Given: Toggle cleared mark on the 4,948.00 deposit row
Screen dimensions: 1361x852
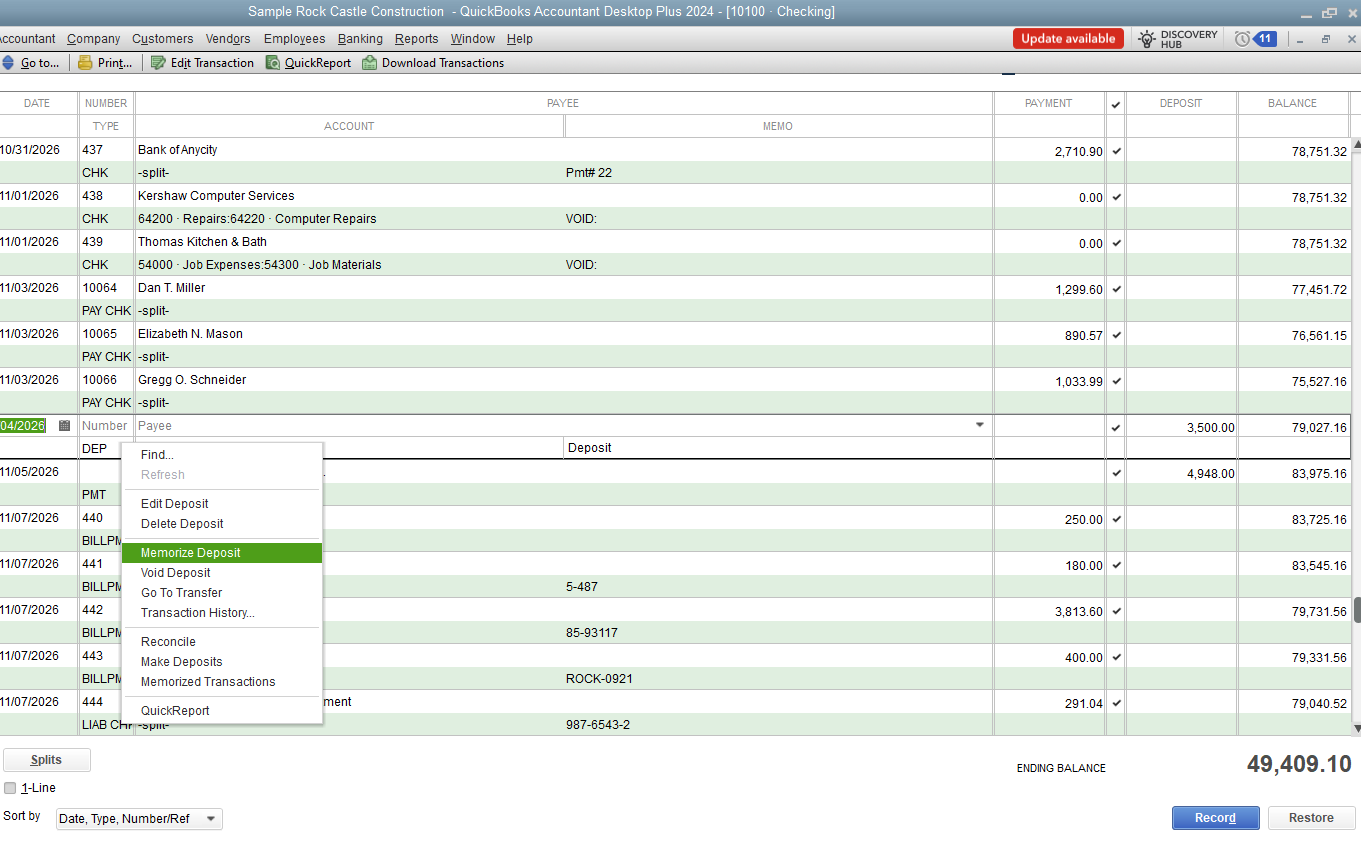Looking at the screenshot, I should pyautogui.click(x=1116, y=473).
